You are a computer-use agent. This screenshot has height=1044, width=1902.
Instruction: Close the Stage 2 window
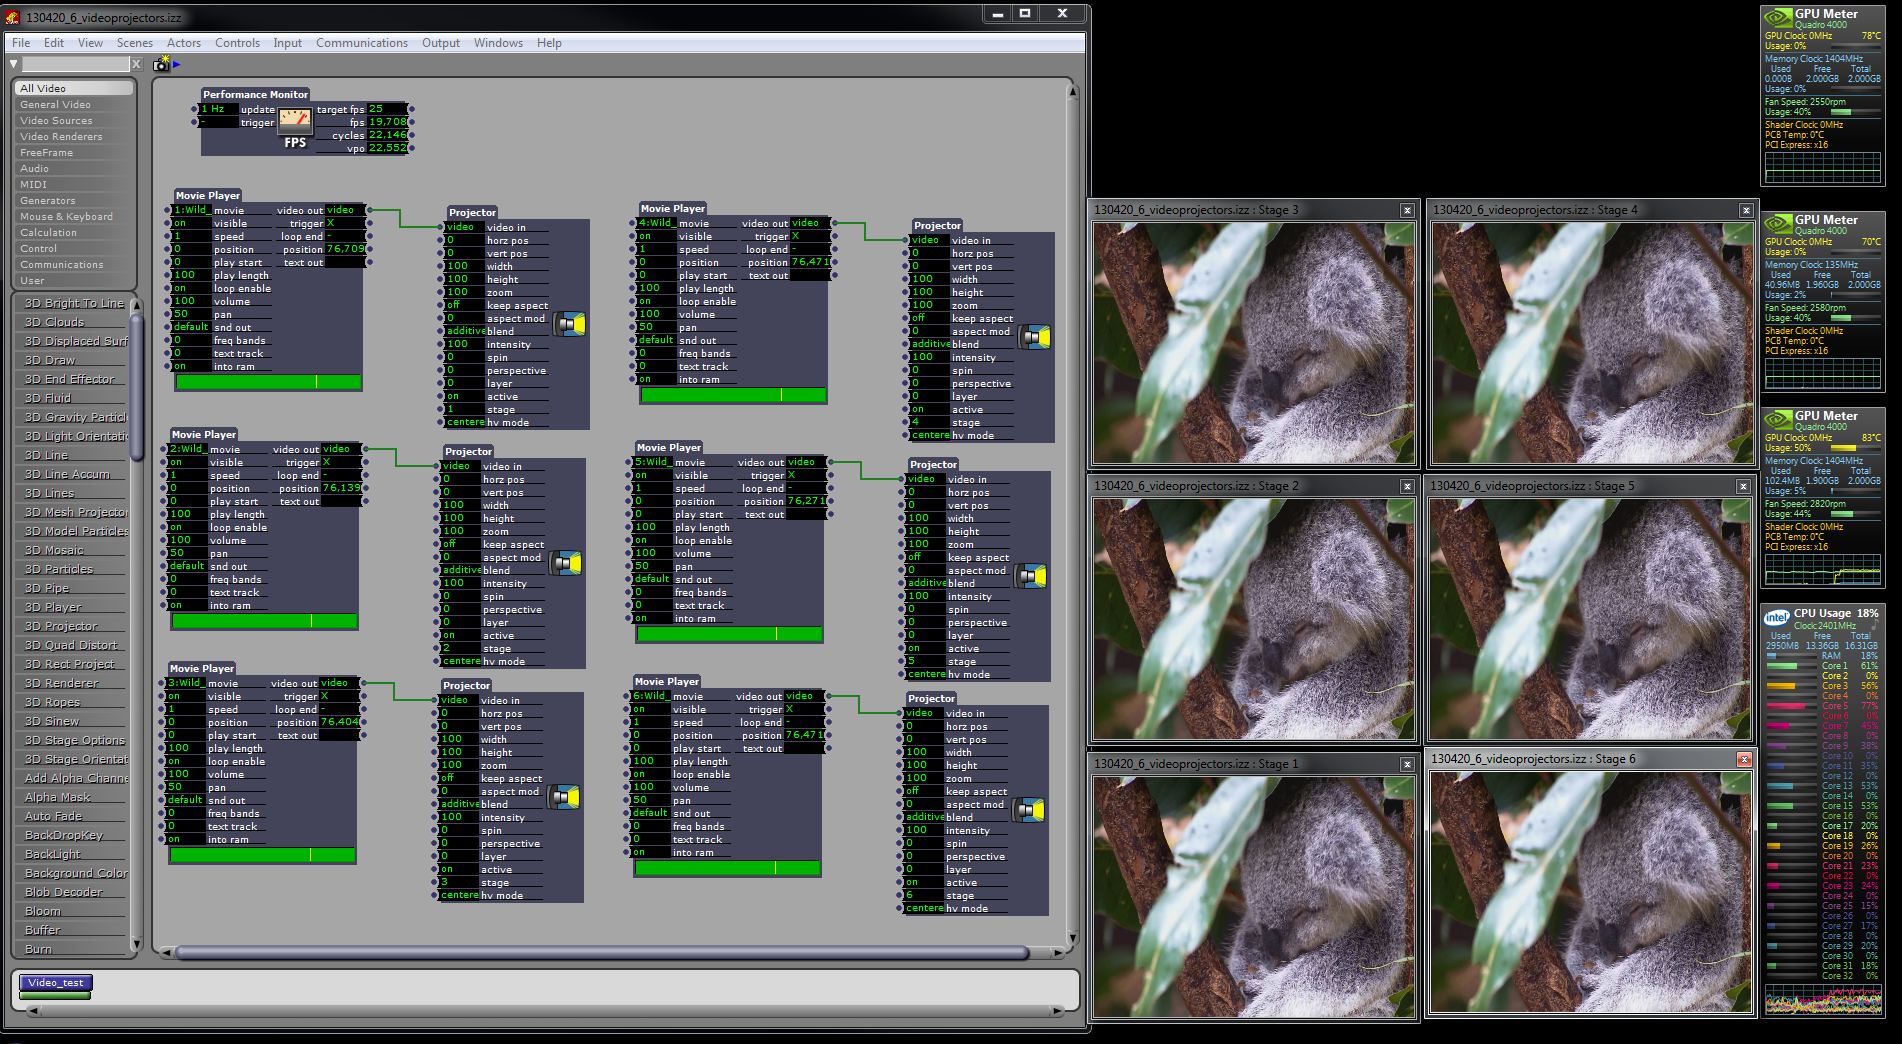pyautogui.click(x=1407, y=486)
